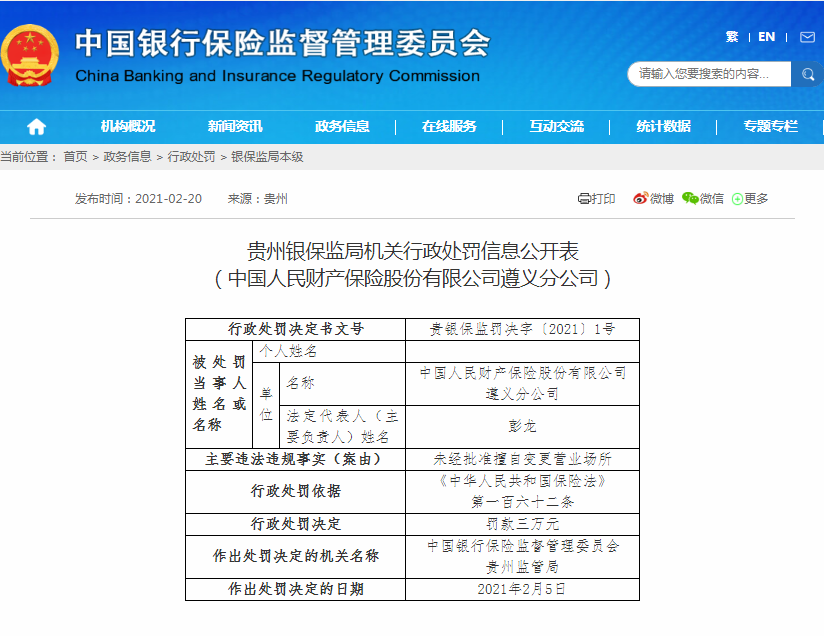Open the 统计数据 menu

pos(663,126)
